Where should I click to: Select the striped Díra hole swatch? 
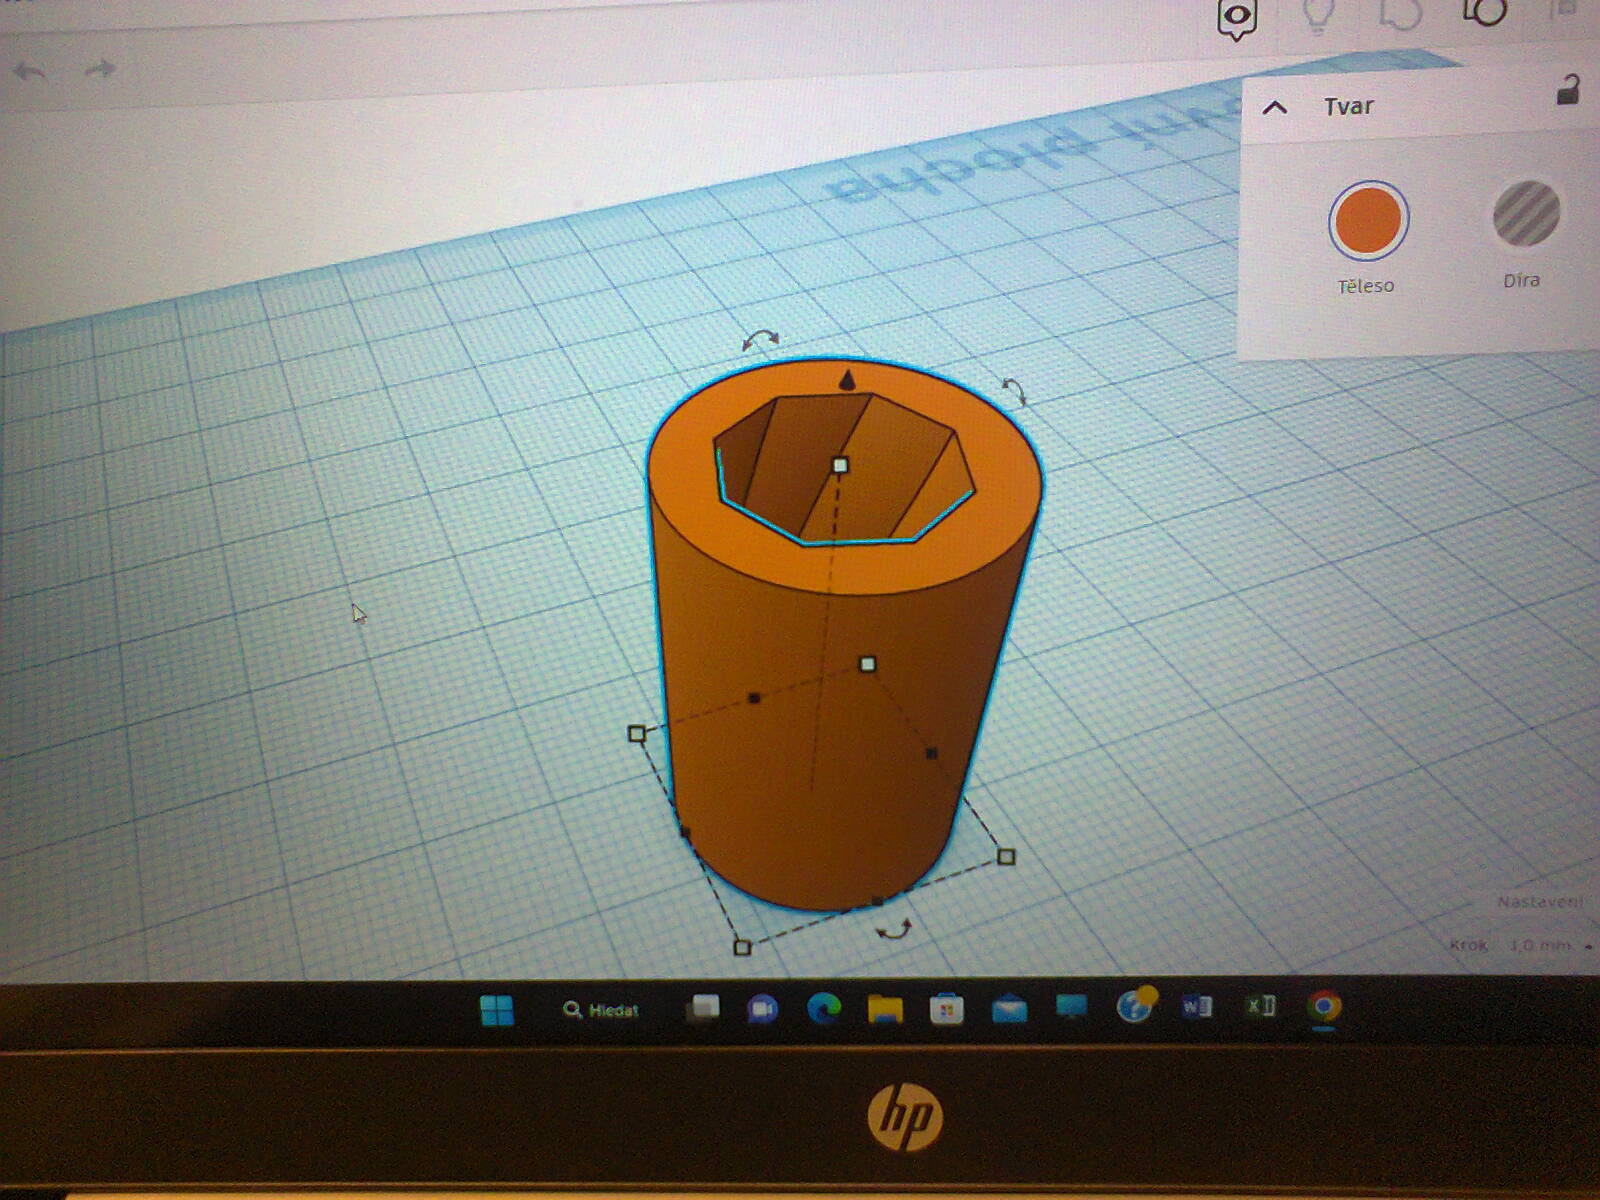(x=1526, y=213)
